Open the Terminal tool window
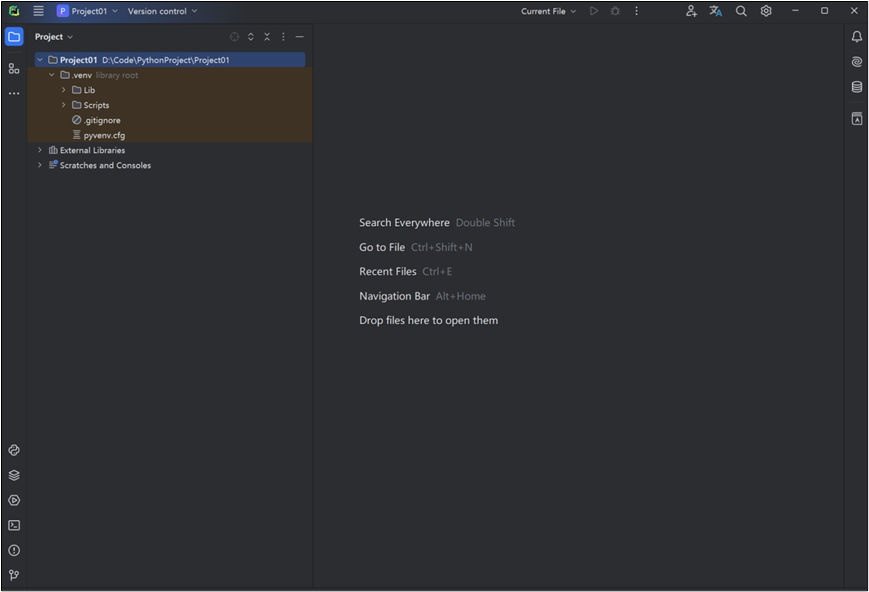869x592 pixels. pos(14,525)
